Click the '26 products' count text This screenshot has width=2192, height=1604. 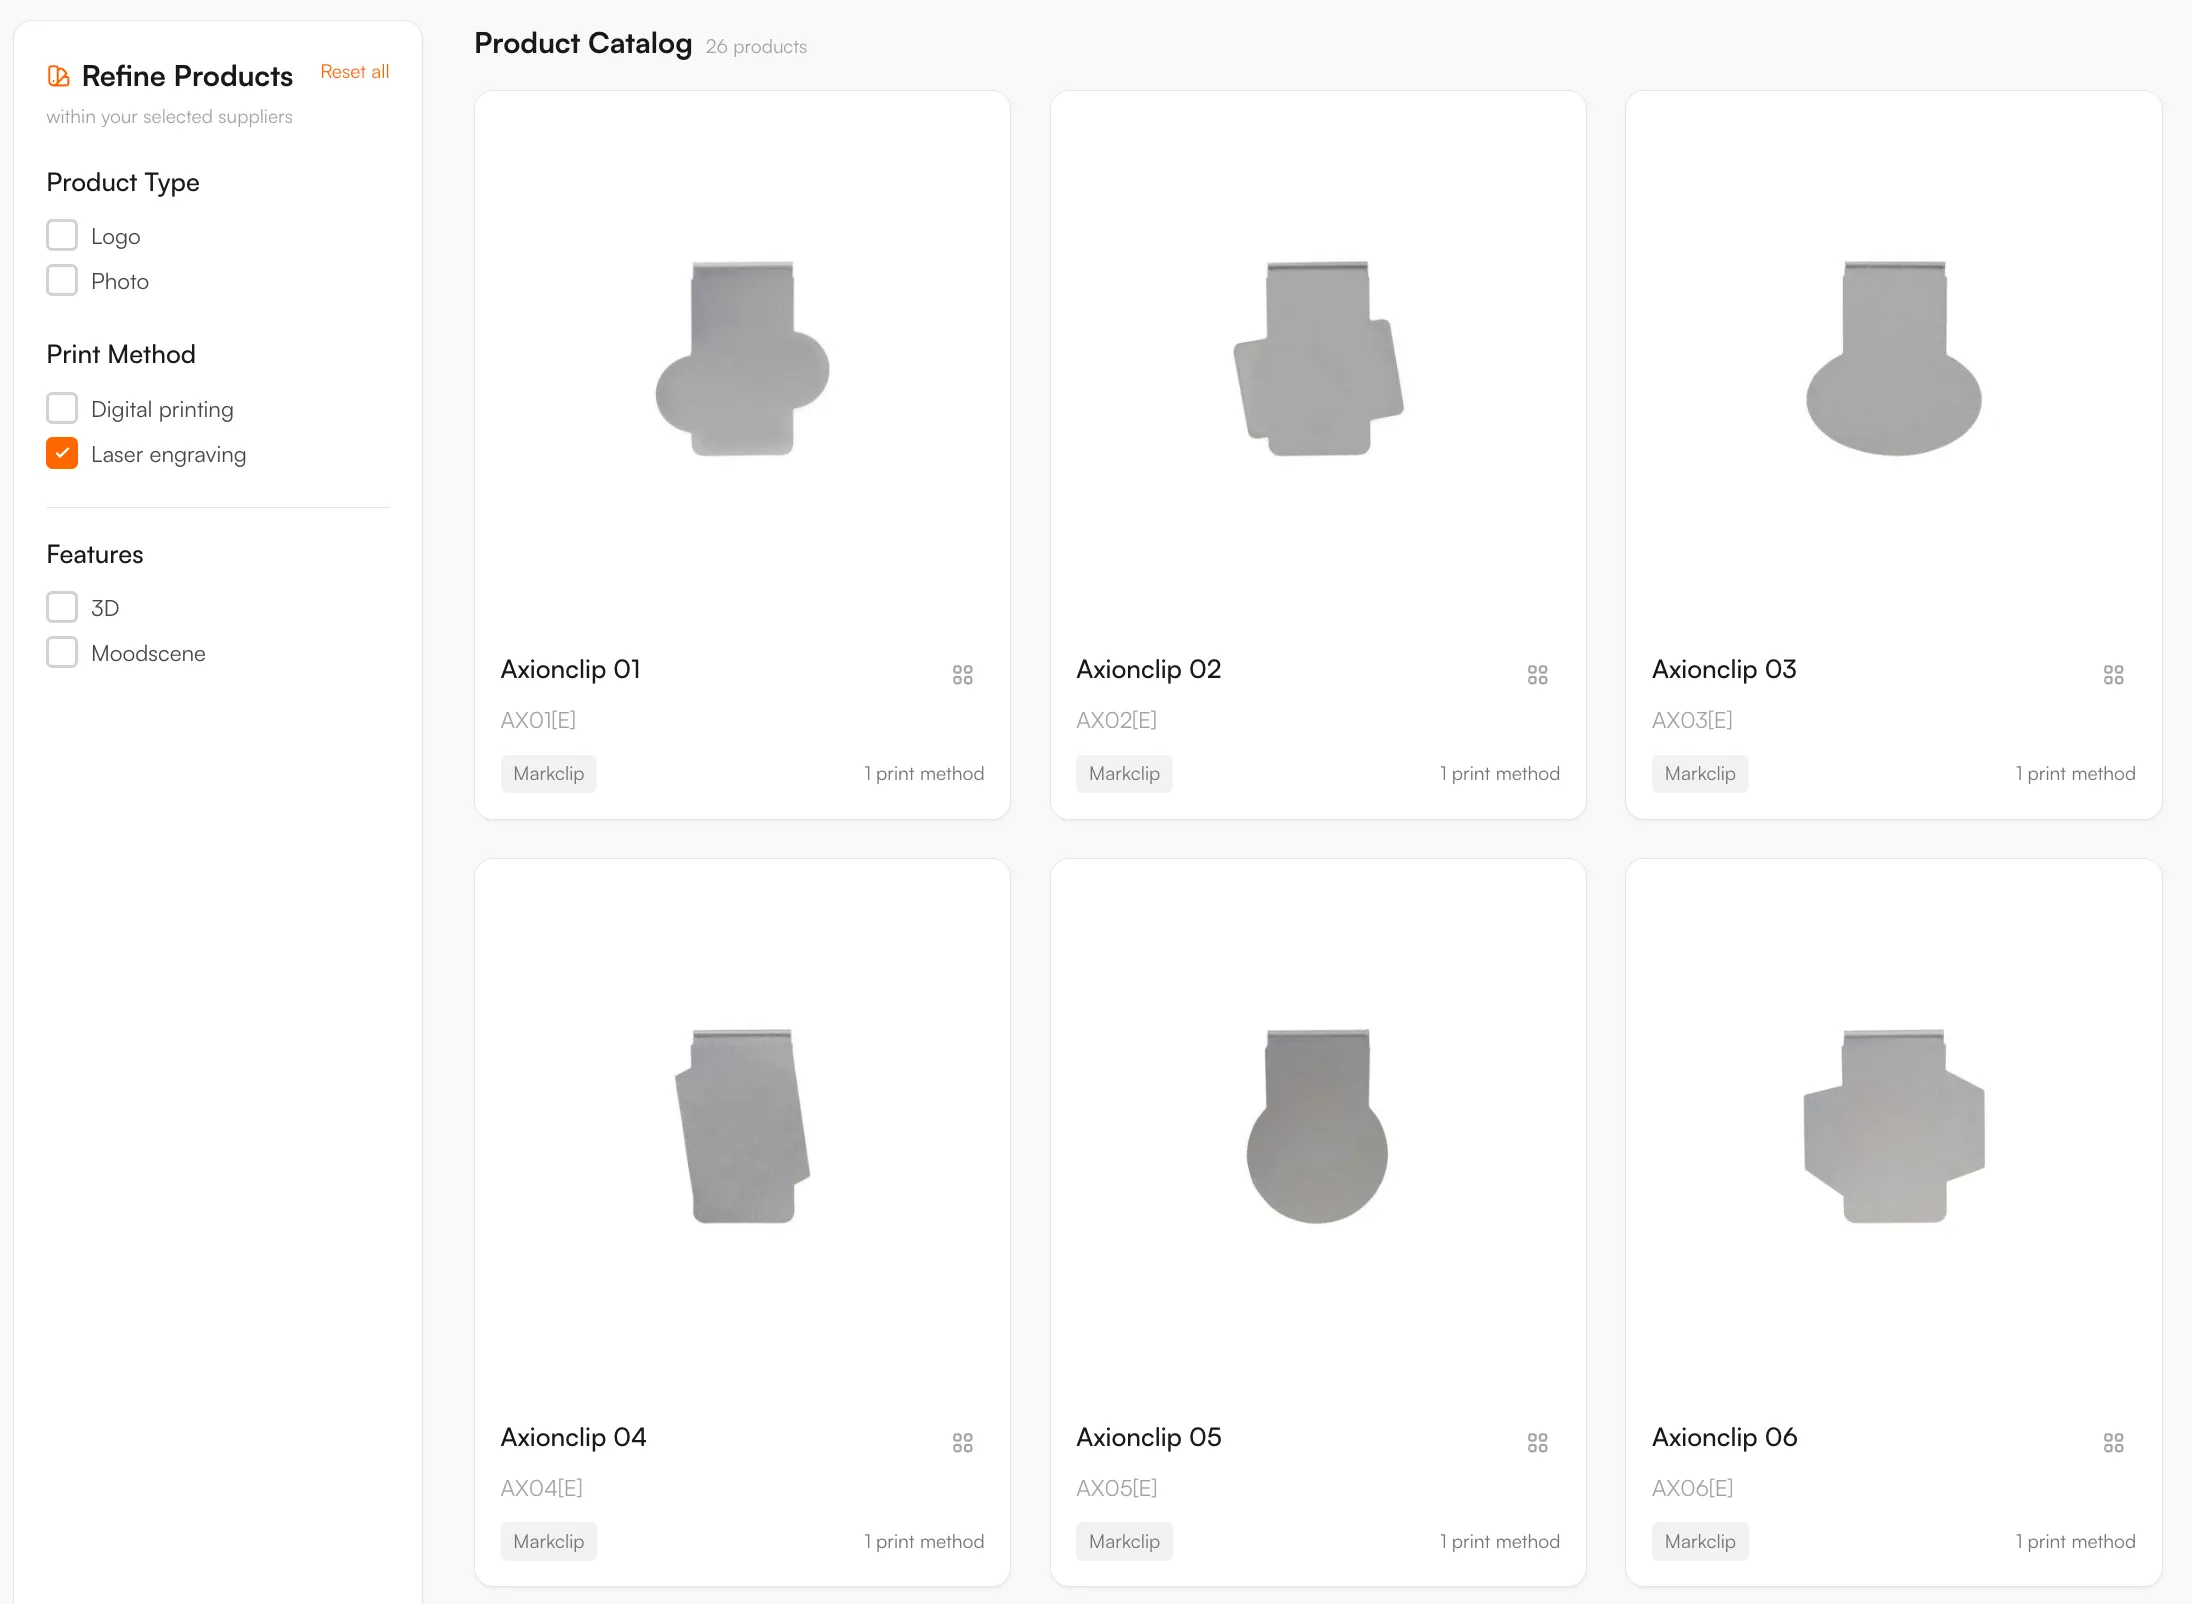[x=756, y=47]
